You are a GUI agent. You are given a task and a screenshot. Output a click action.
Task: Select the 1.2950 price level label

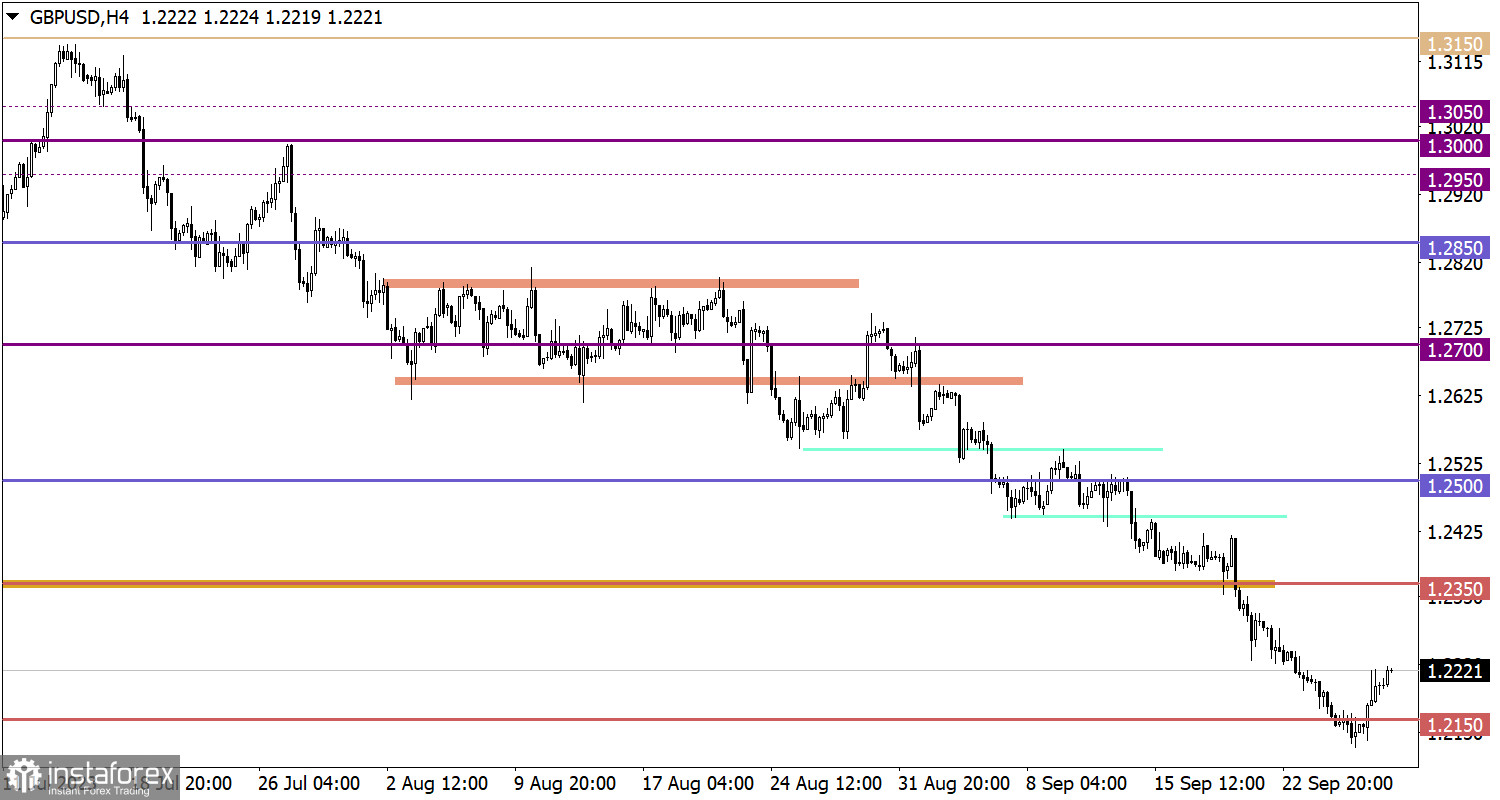click(1456, 180)
